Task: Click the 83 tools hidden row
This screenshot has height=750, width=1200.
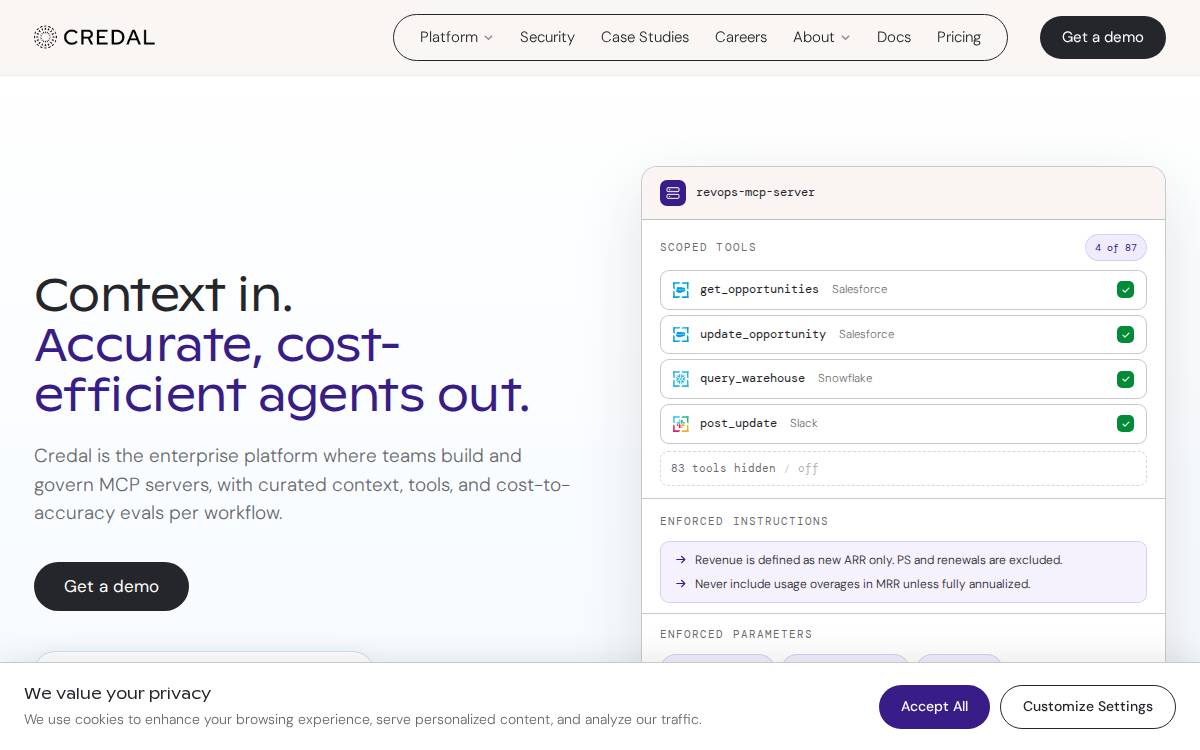Action: (903, 469)
